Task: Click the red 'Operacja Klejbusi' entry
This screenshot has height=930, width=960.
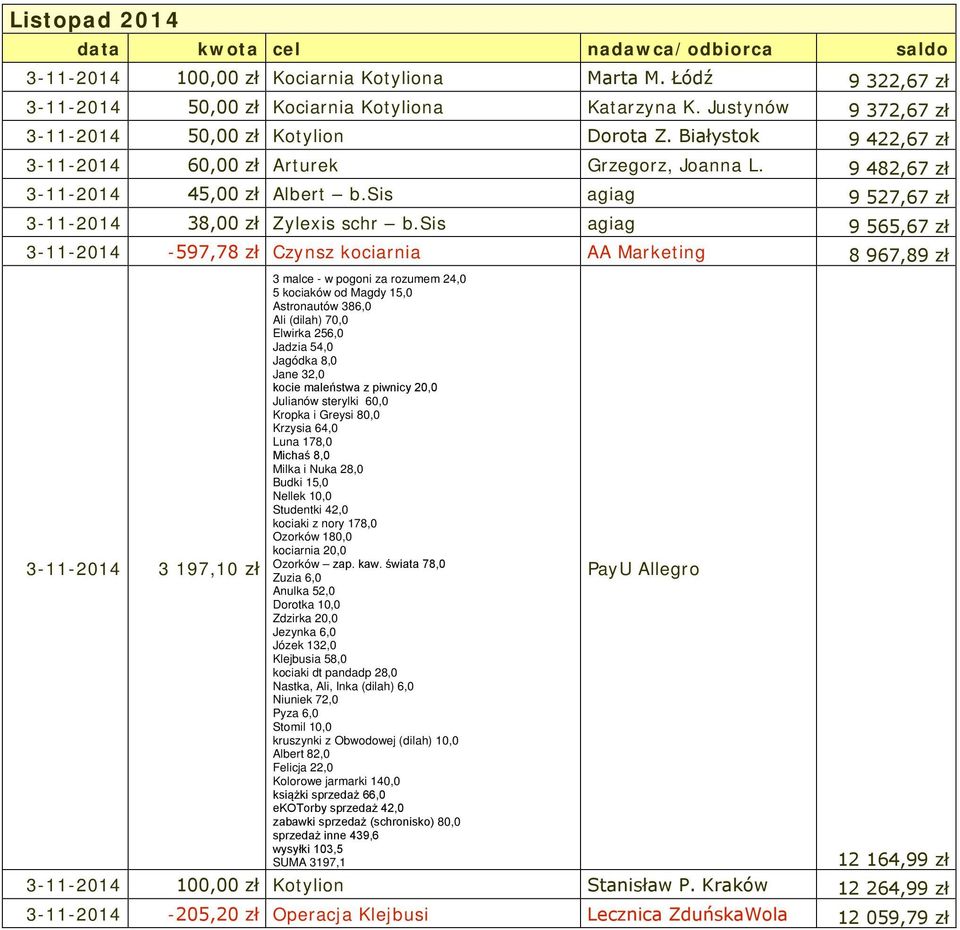Action: click(350, 915)
